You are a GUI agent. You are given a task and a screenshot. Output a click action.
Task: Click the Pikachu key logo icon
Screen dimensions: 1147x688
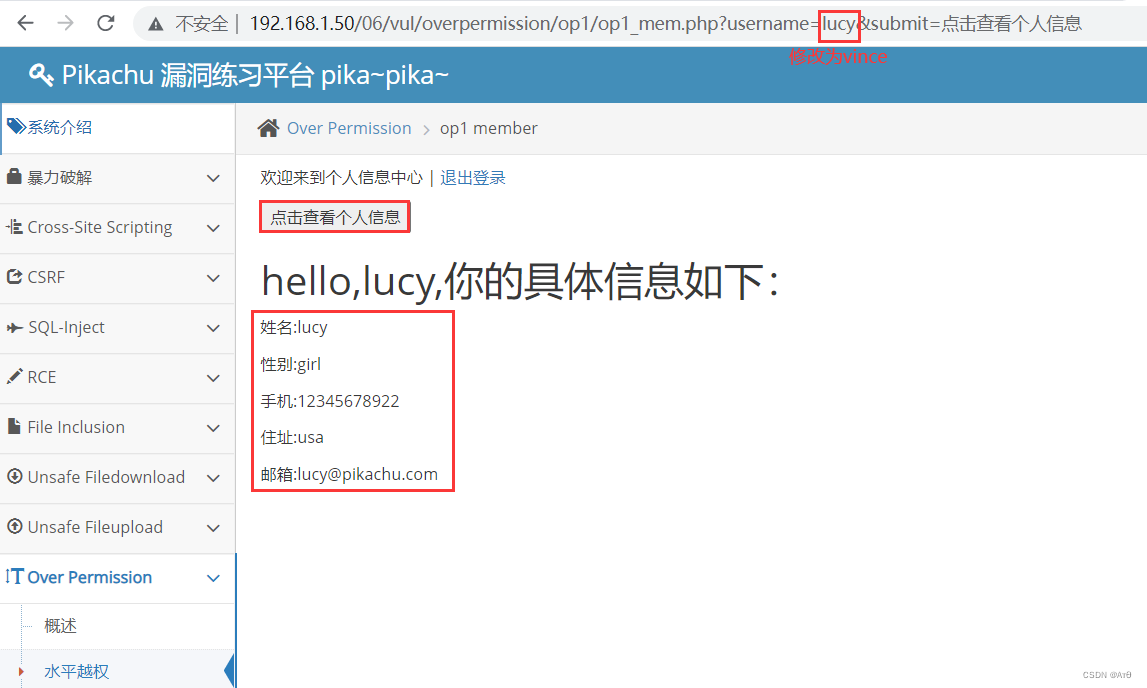(41, 75)
